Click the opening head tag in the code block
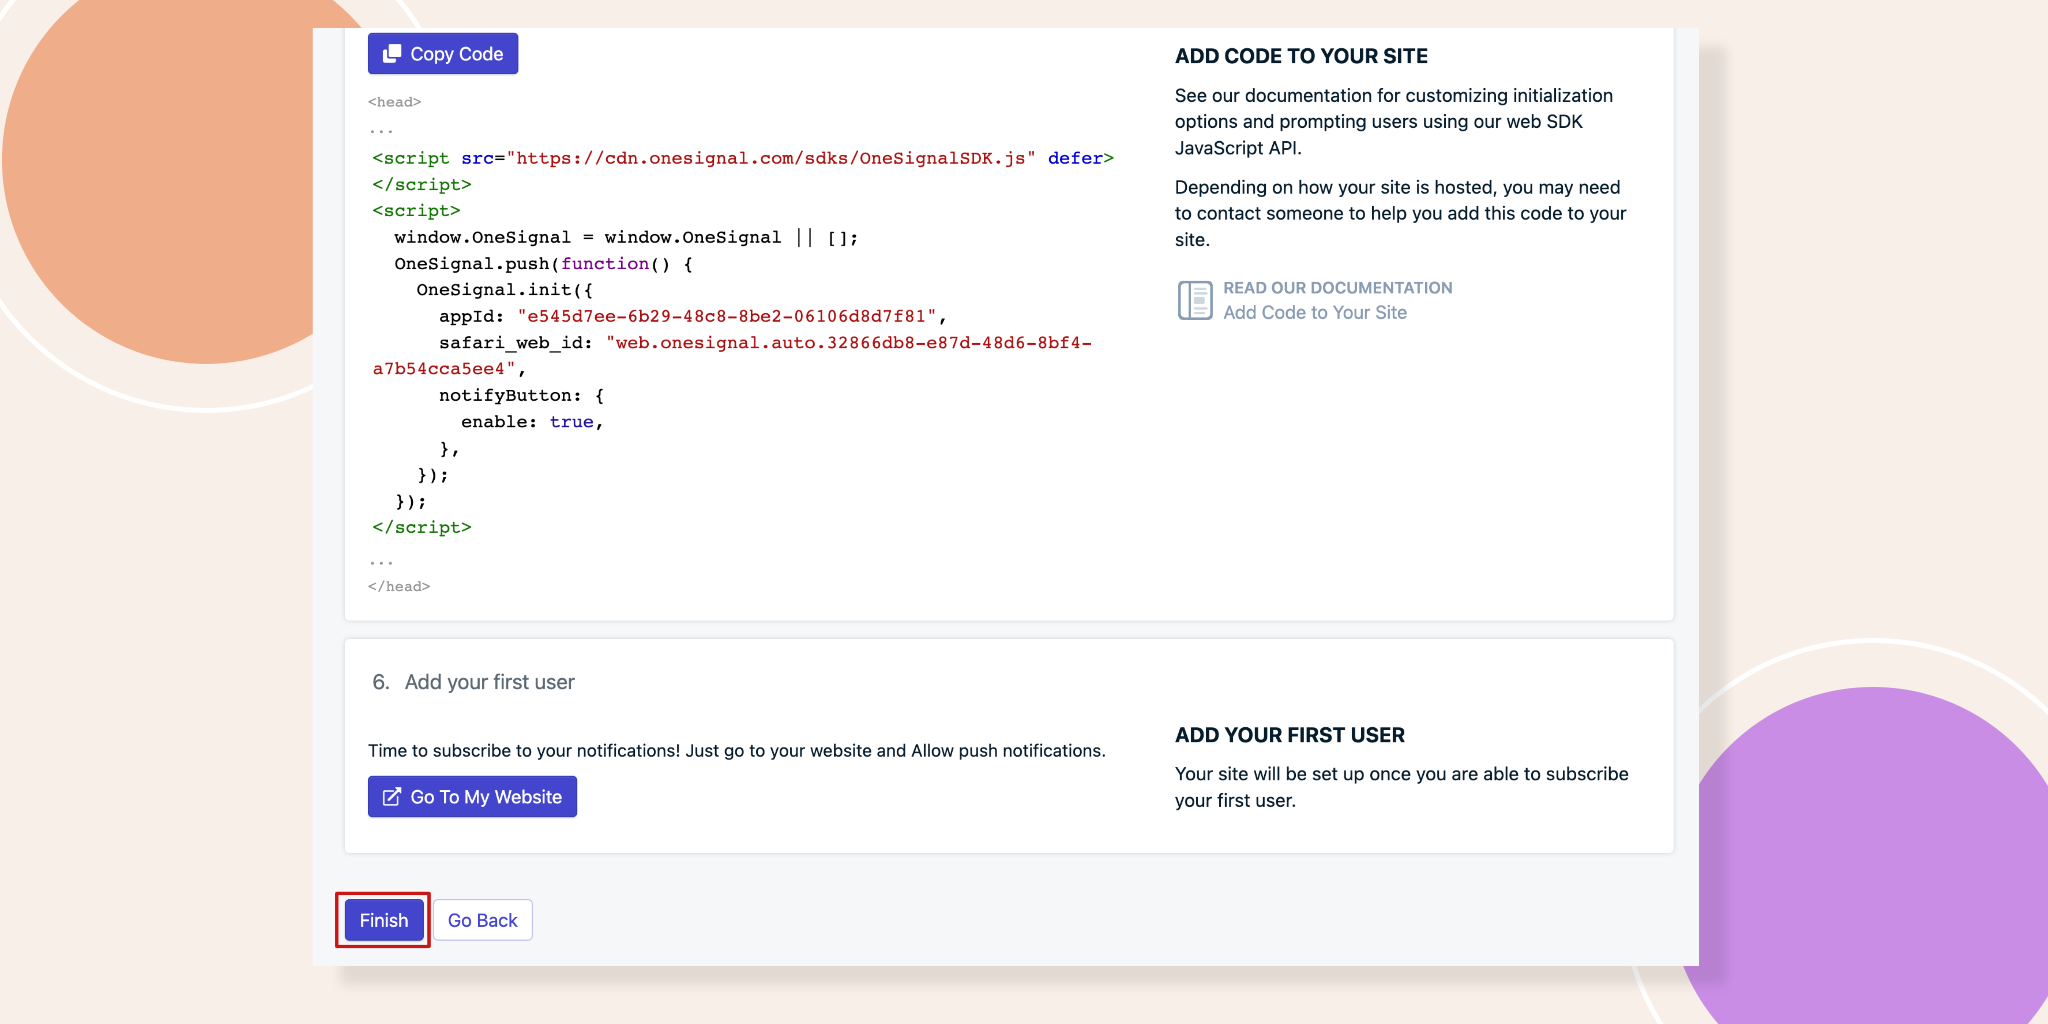The width and height of the screenshot is (2048, 1024). (x=394, y=101)
